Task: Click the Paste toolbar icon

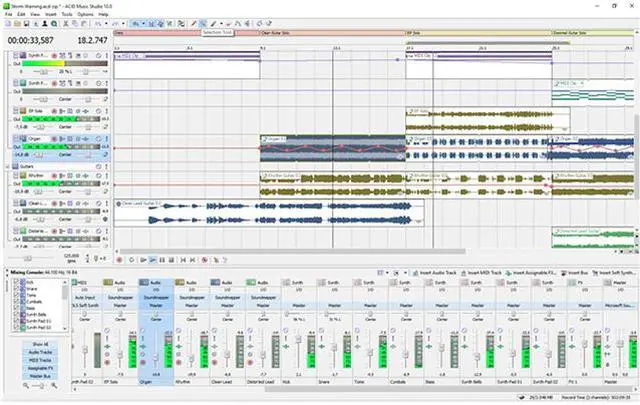Action: click(x=84, y=24)
